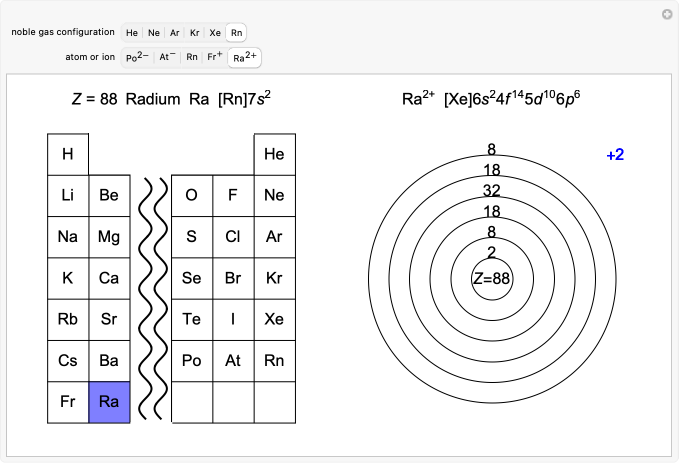
Task: Choose Ne noble gas configuration
Action: [154, 33]
